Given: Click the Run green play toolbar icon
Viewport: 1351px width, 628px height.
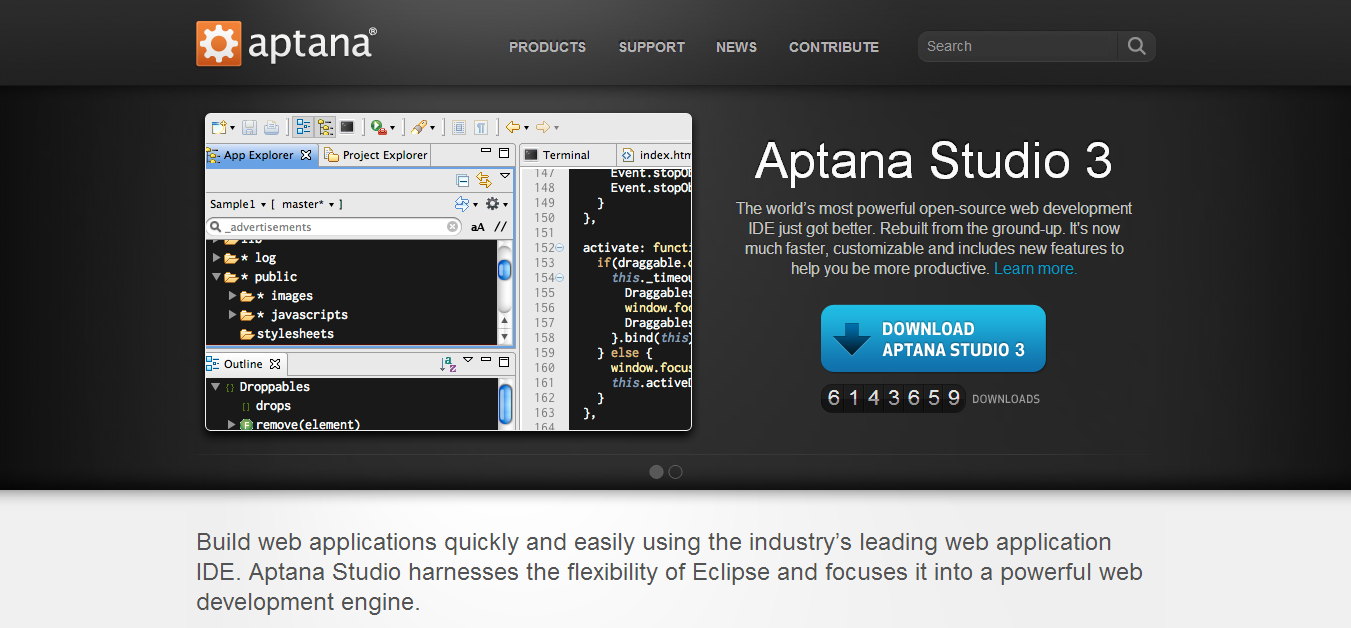Looking at the screenshot, I should coord(378,127).
